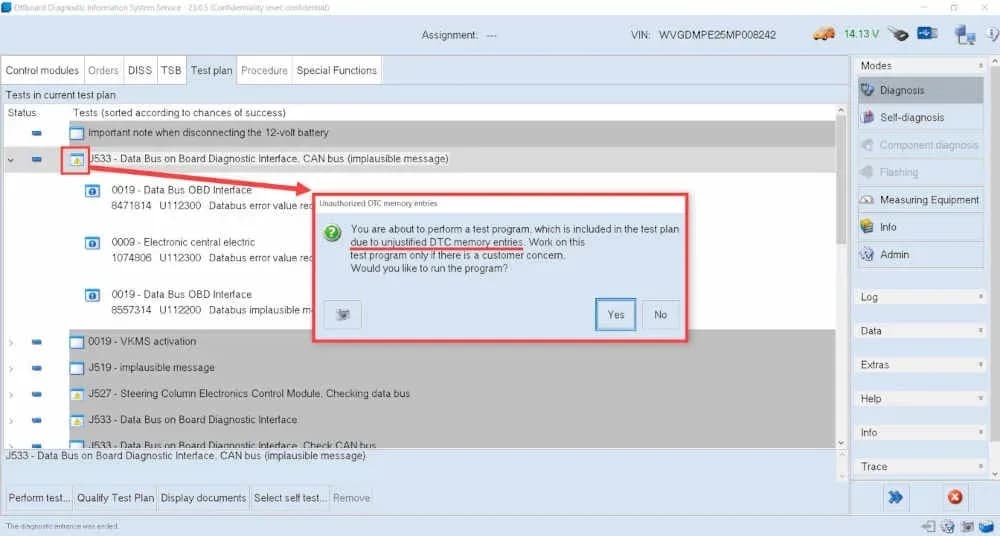Expand the Extras section in the sidebar
This screenshot has width=1000, height=536.
pos(920,365)
